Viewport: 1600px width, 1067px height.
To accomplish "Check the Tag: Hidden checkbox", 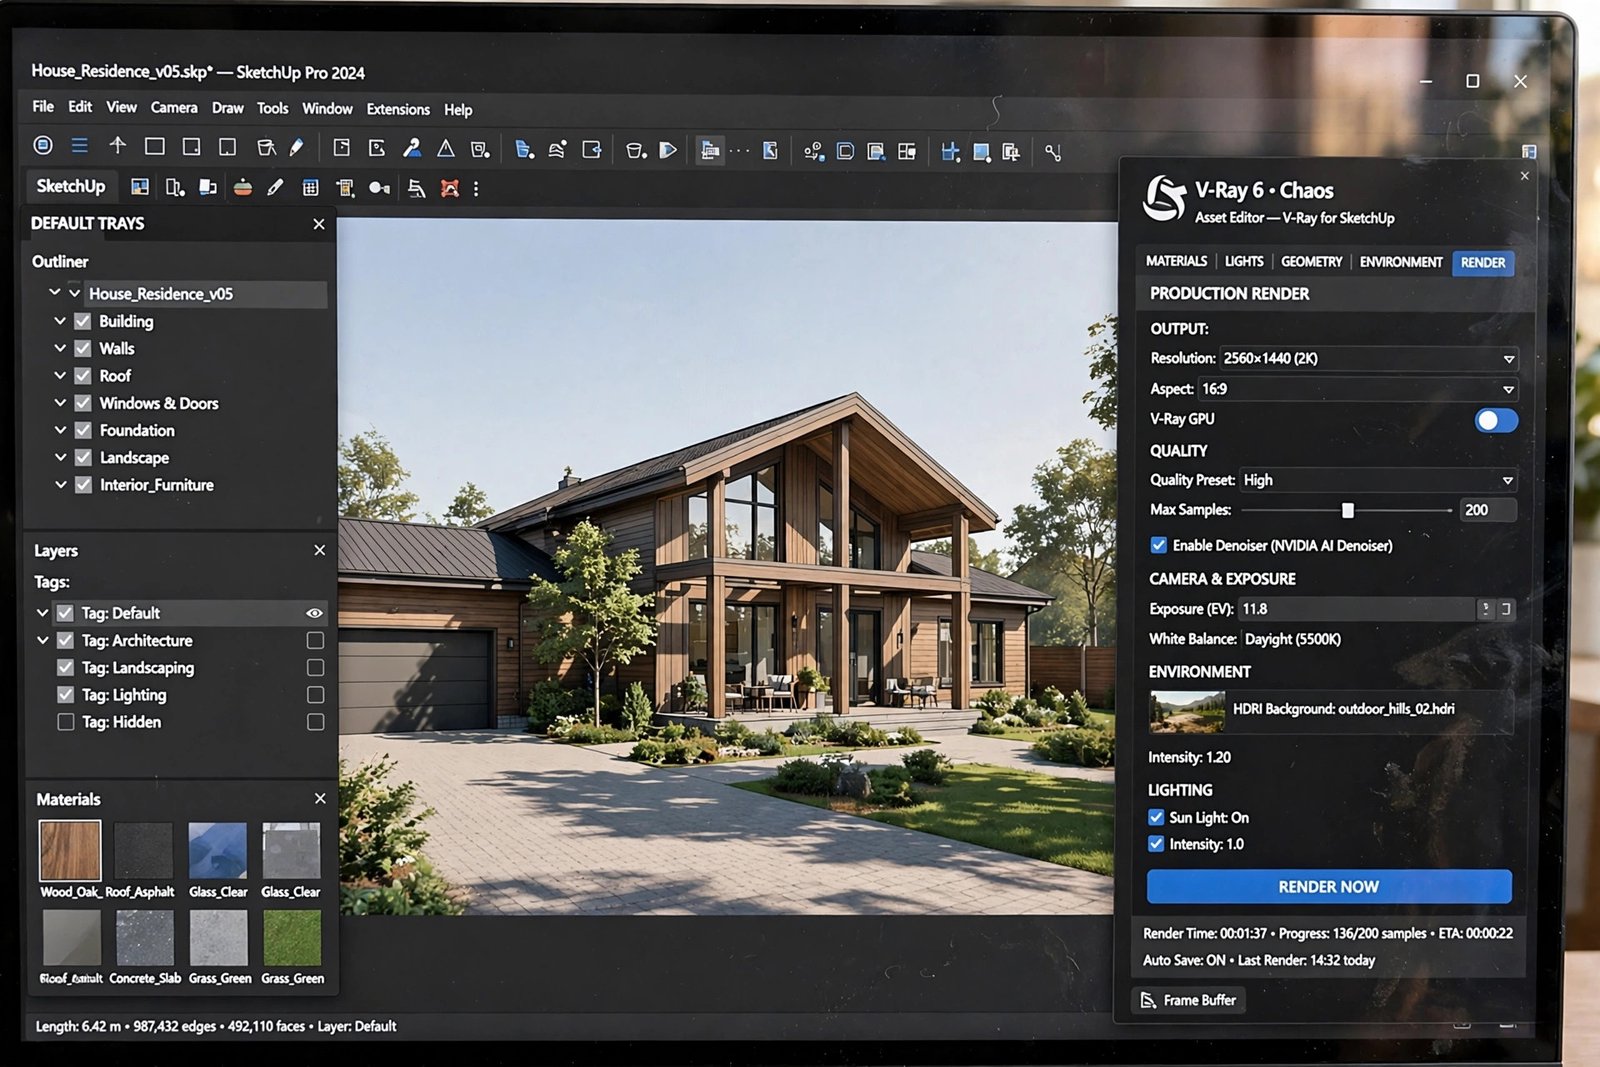I will 66,722.
